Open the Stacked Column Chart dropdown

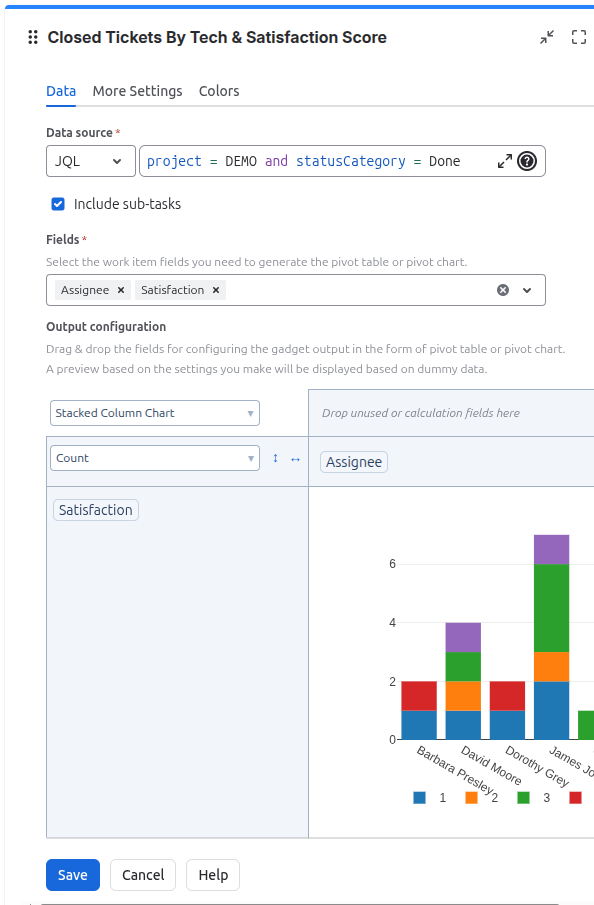[155, 413]
